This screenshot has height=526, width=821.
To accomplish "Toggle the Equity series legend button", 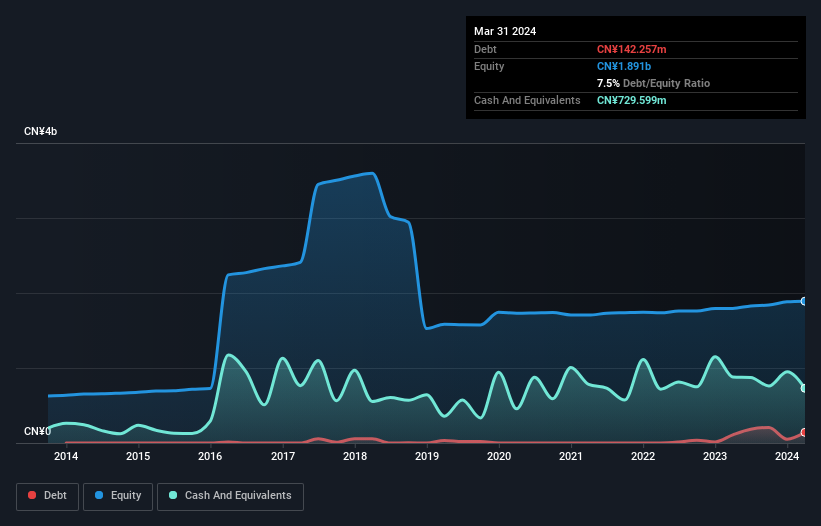I will 118,496.
